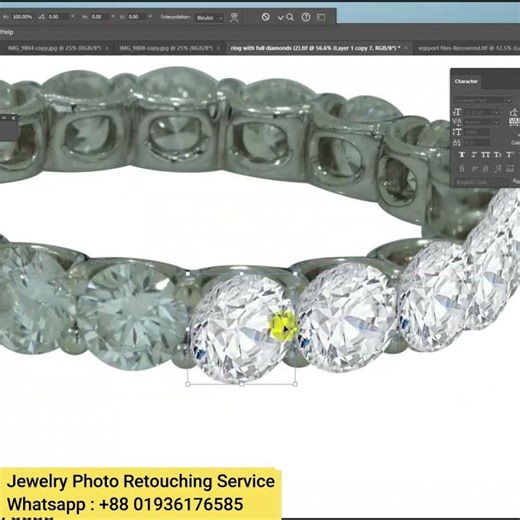Open the workspace layout icon in options bar
520x520 pixels.
coord(321,17)
